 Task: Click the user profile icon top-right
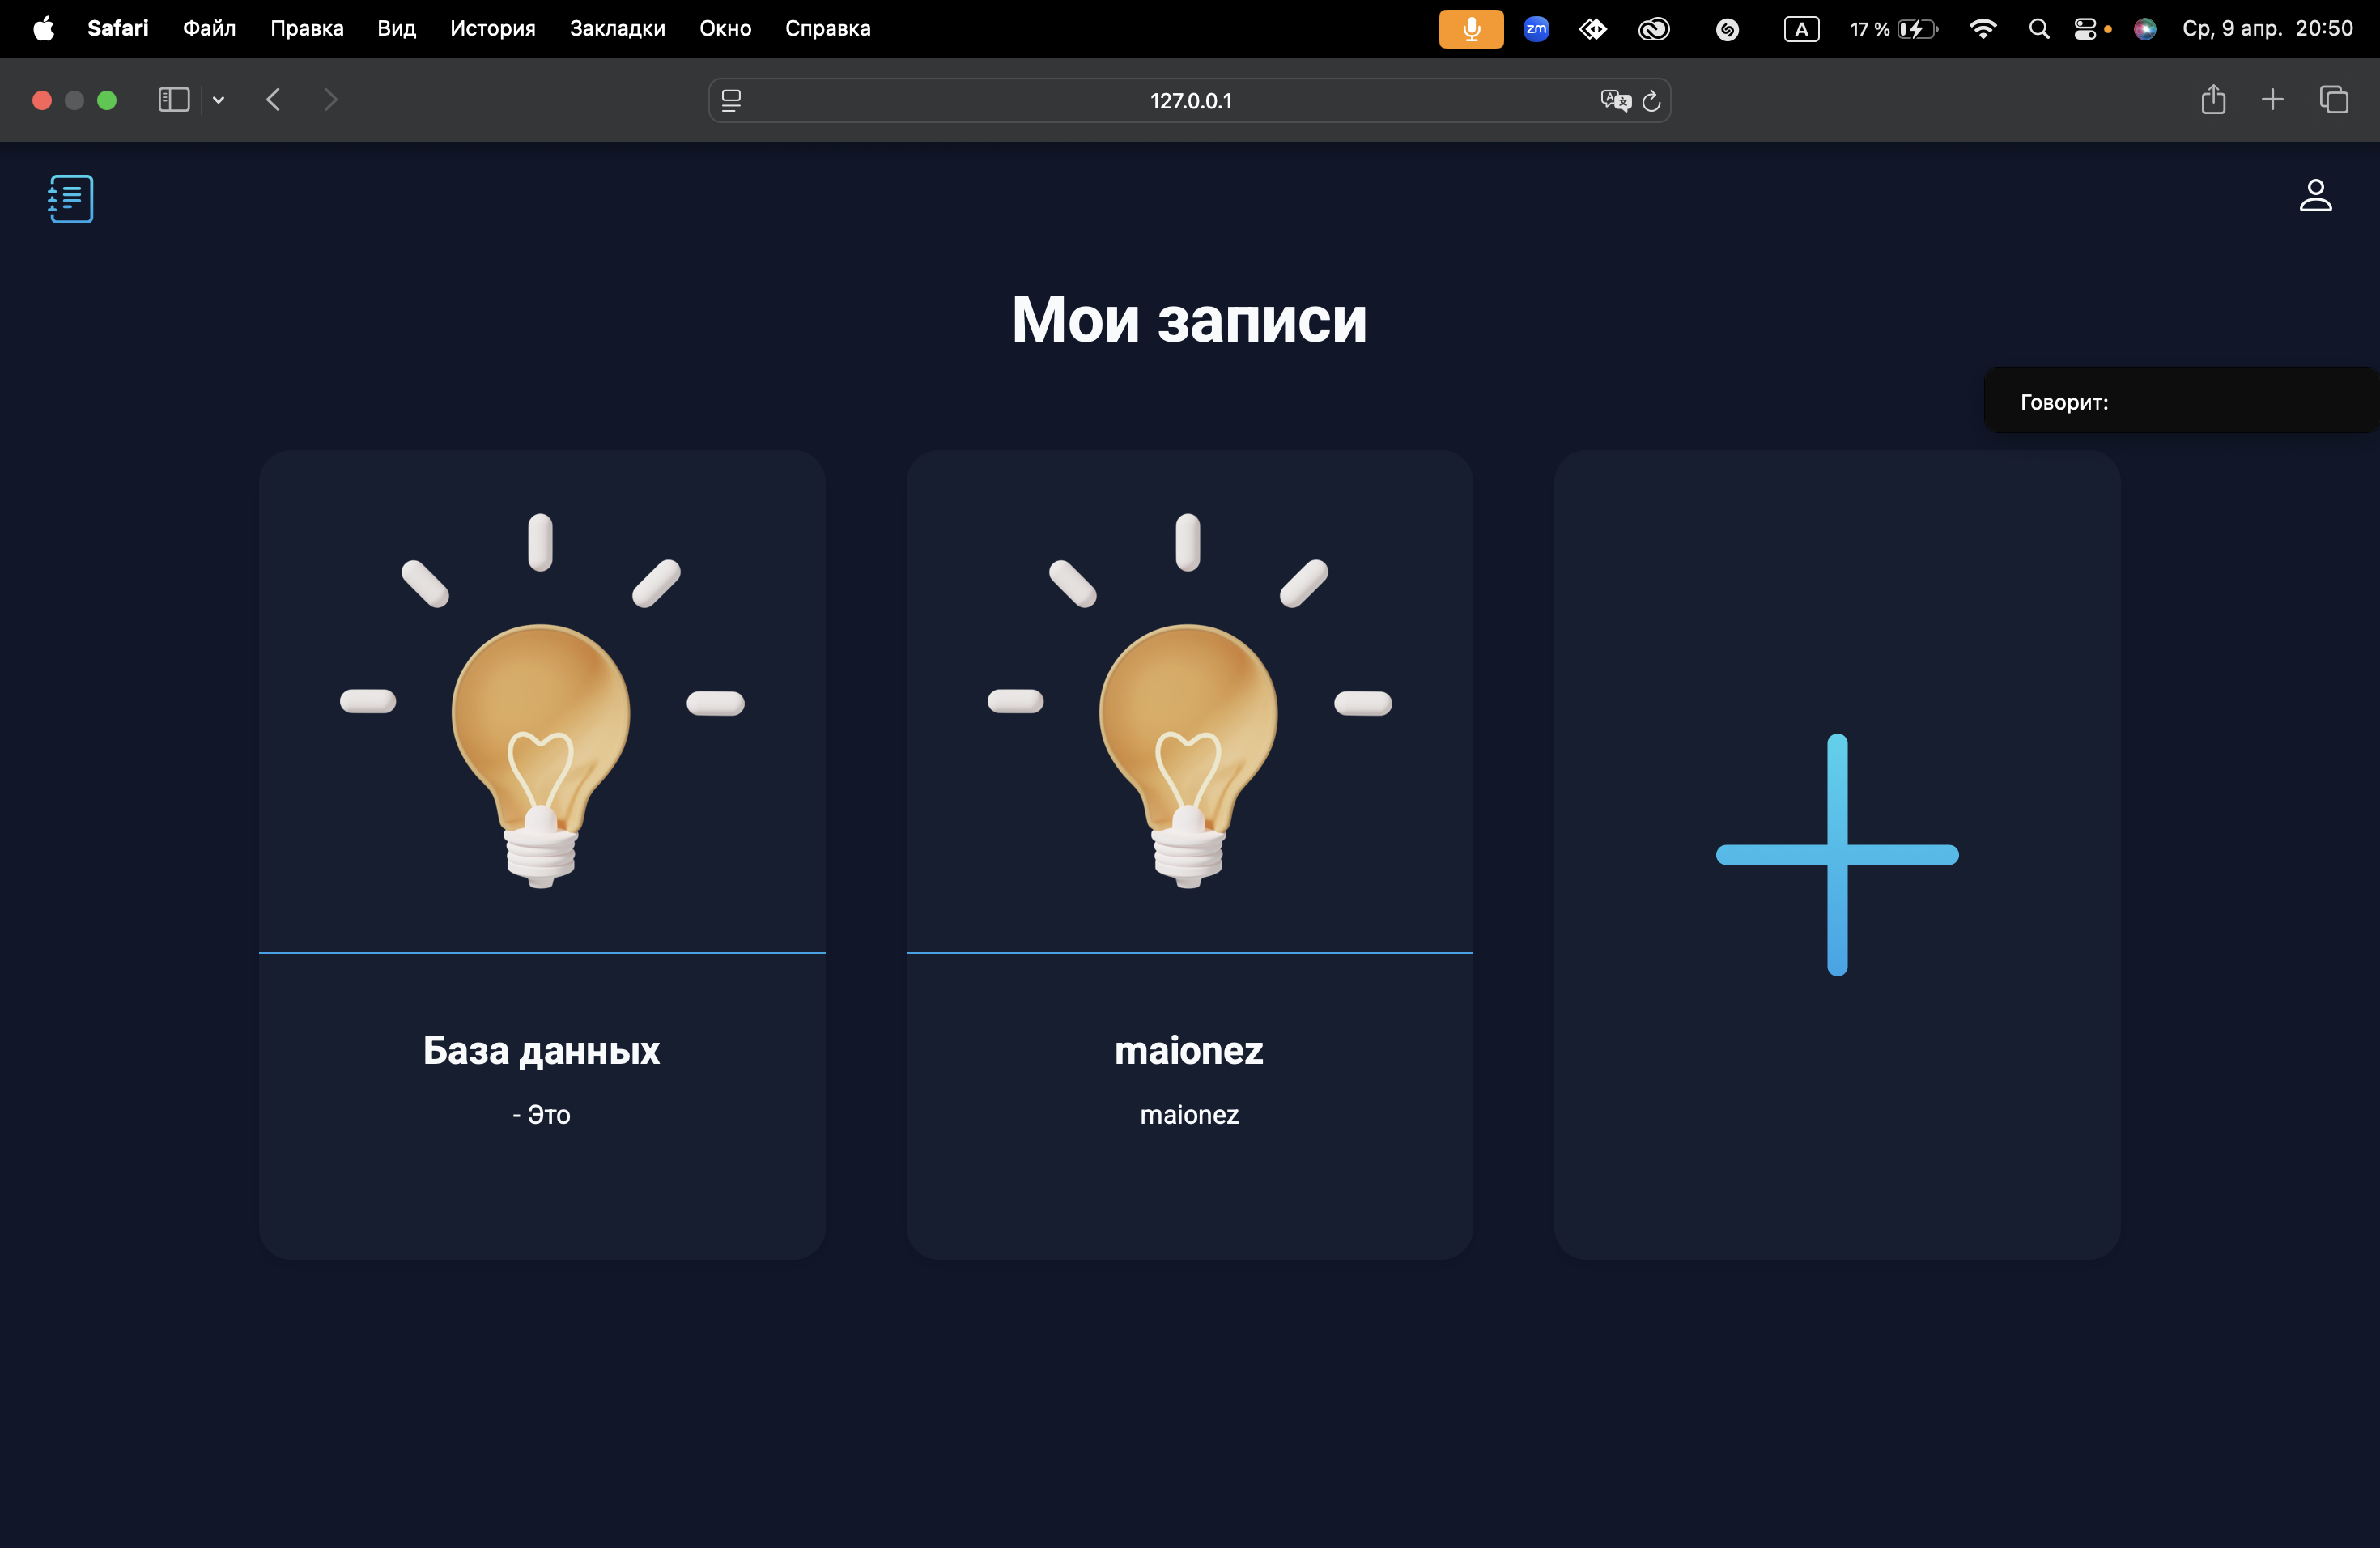2317,195
